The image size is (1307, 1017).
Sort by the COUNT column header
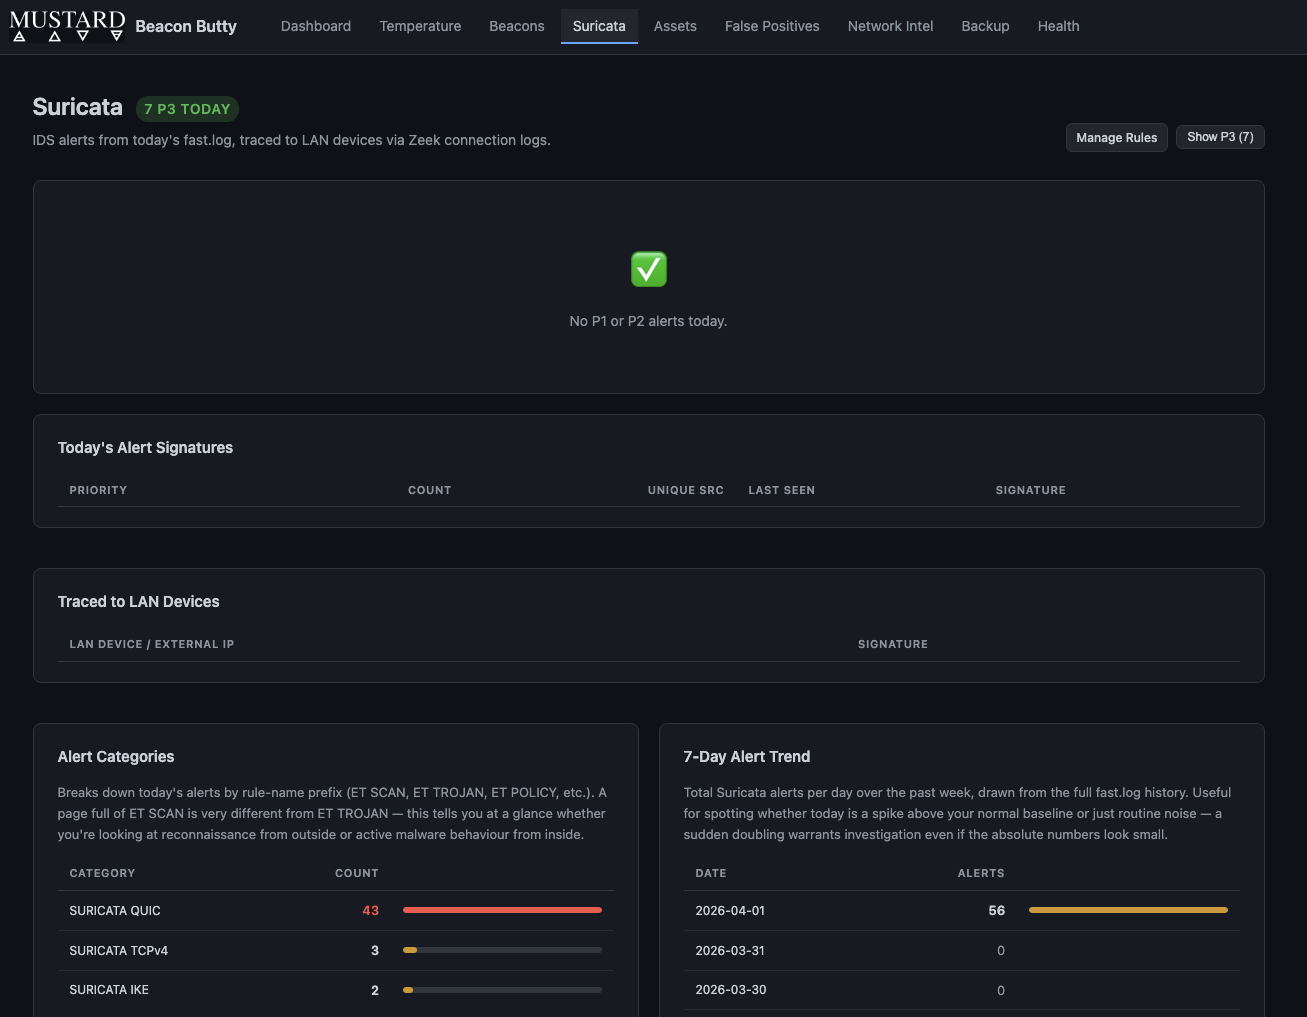429,490
